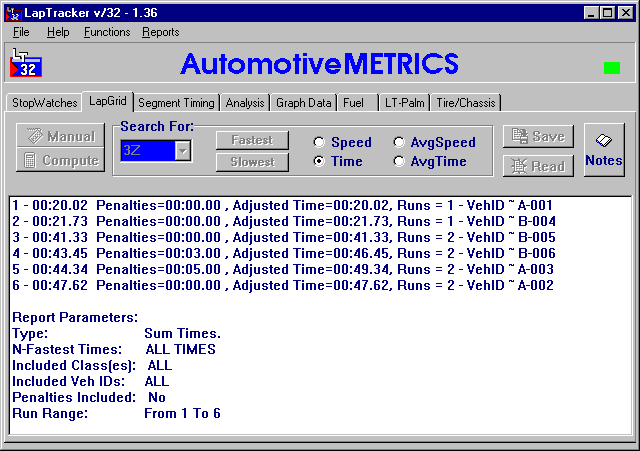Open the Help menu
The width and height of the screenshot is (640, 451).
click(58, 32)
